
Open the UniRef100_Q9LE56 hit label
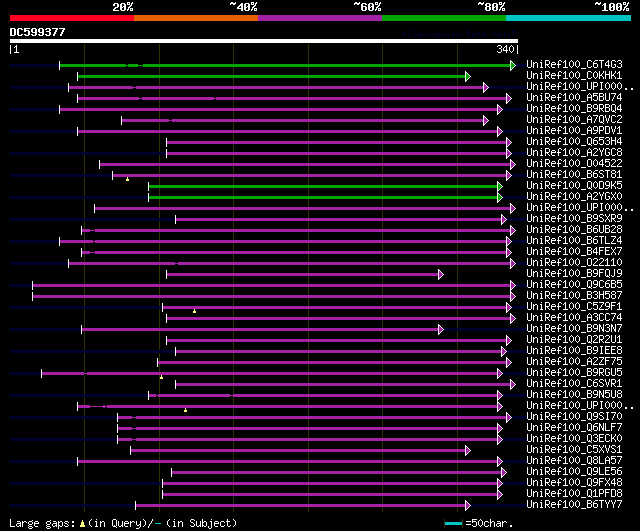(x=574, y=472)
